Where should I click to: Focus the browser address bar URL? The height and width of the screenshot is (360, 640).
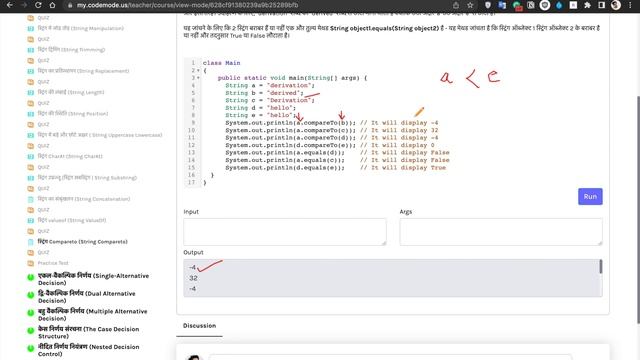[188, 5]
